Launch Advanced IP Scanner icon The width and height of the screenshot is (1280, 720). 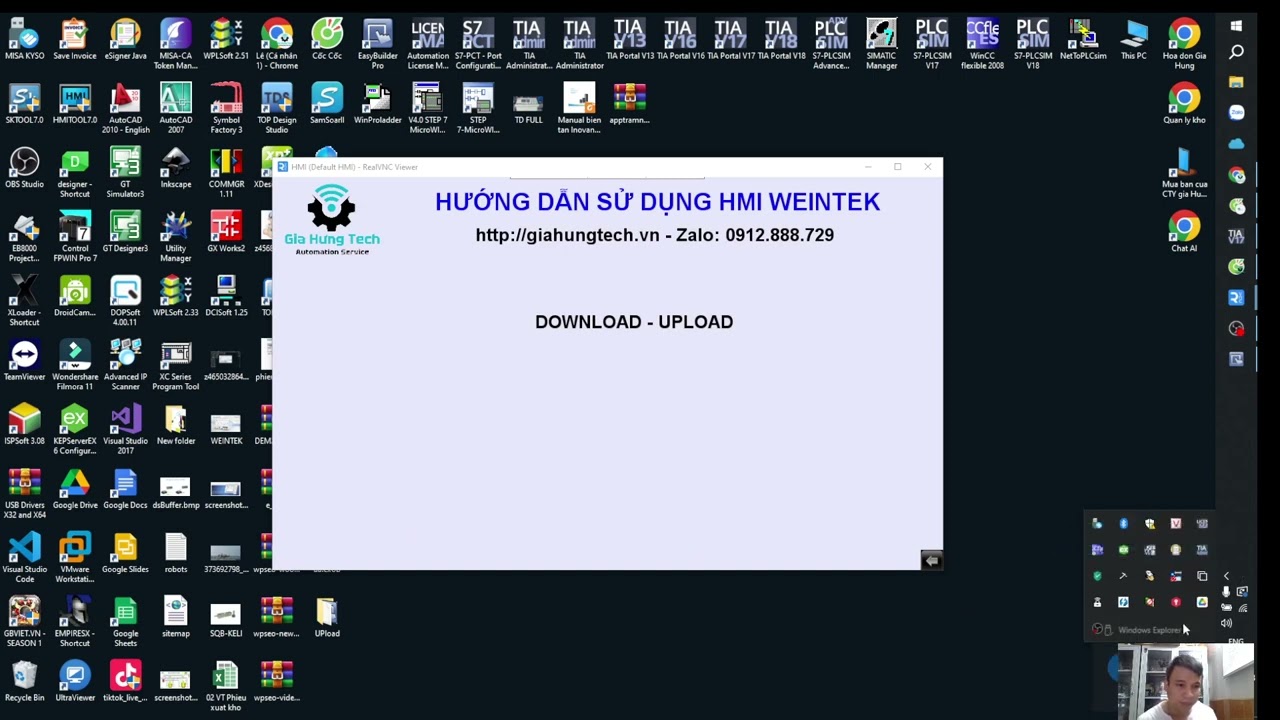pyautogui.click(x=125, y=365)
